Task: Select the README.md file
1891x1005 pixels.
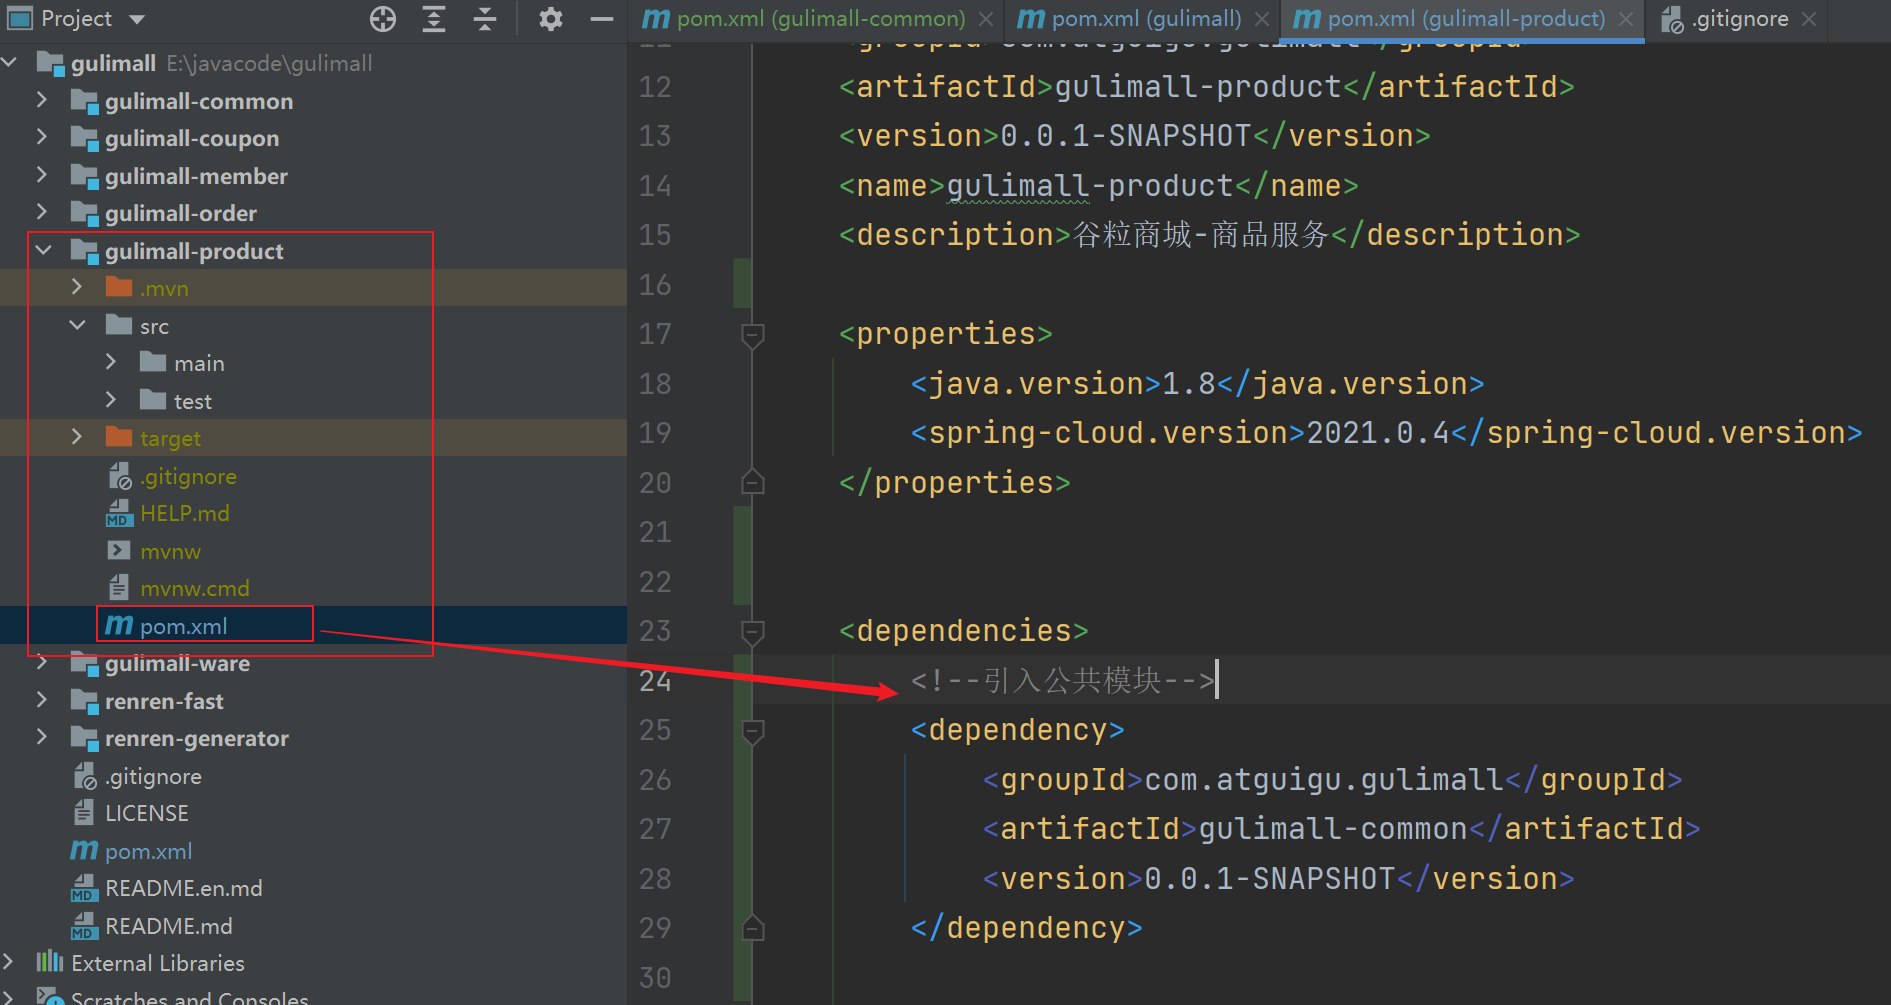Action: (169, 926)
